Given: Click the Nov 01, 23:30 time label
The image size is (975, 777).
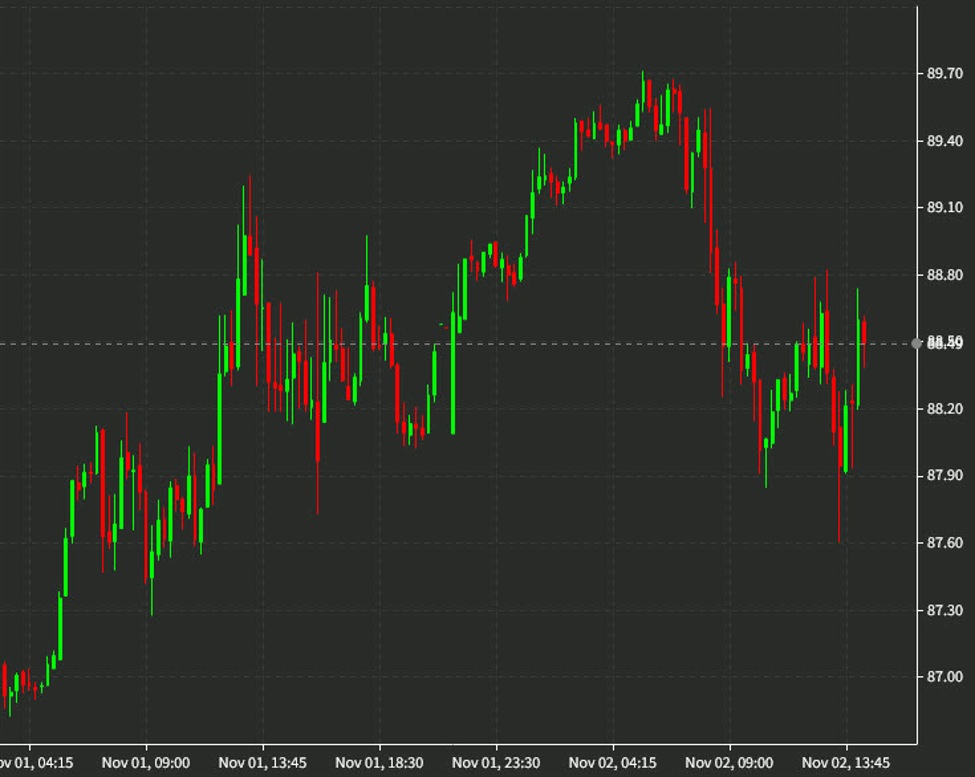Looking at the screenshot, I should tap(497, 761).
